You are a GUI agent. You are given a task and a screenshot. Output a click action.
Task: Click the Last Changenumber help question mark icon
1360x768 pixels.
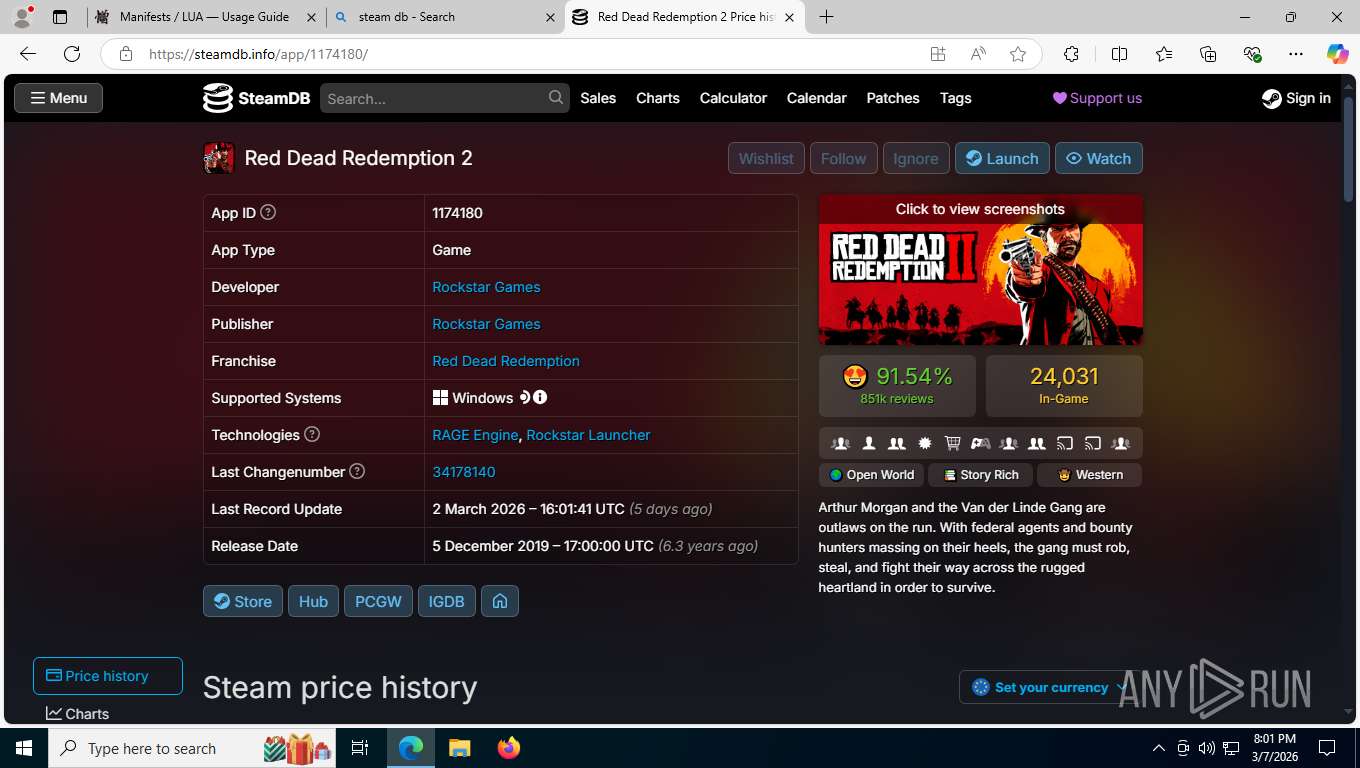click(x=357, y=471)
